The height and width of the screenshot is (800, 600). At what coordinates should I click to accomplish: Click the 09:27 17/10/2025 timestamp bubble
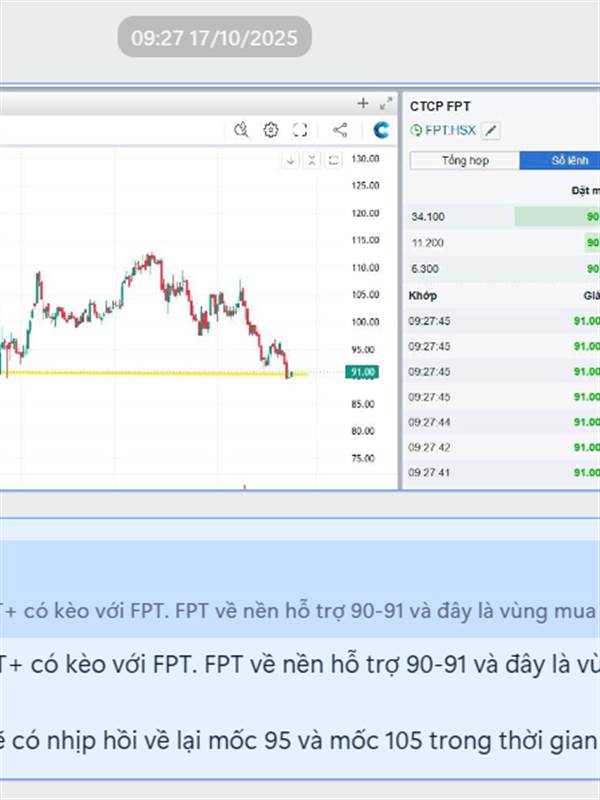click(x=214, y=37)
